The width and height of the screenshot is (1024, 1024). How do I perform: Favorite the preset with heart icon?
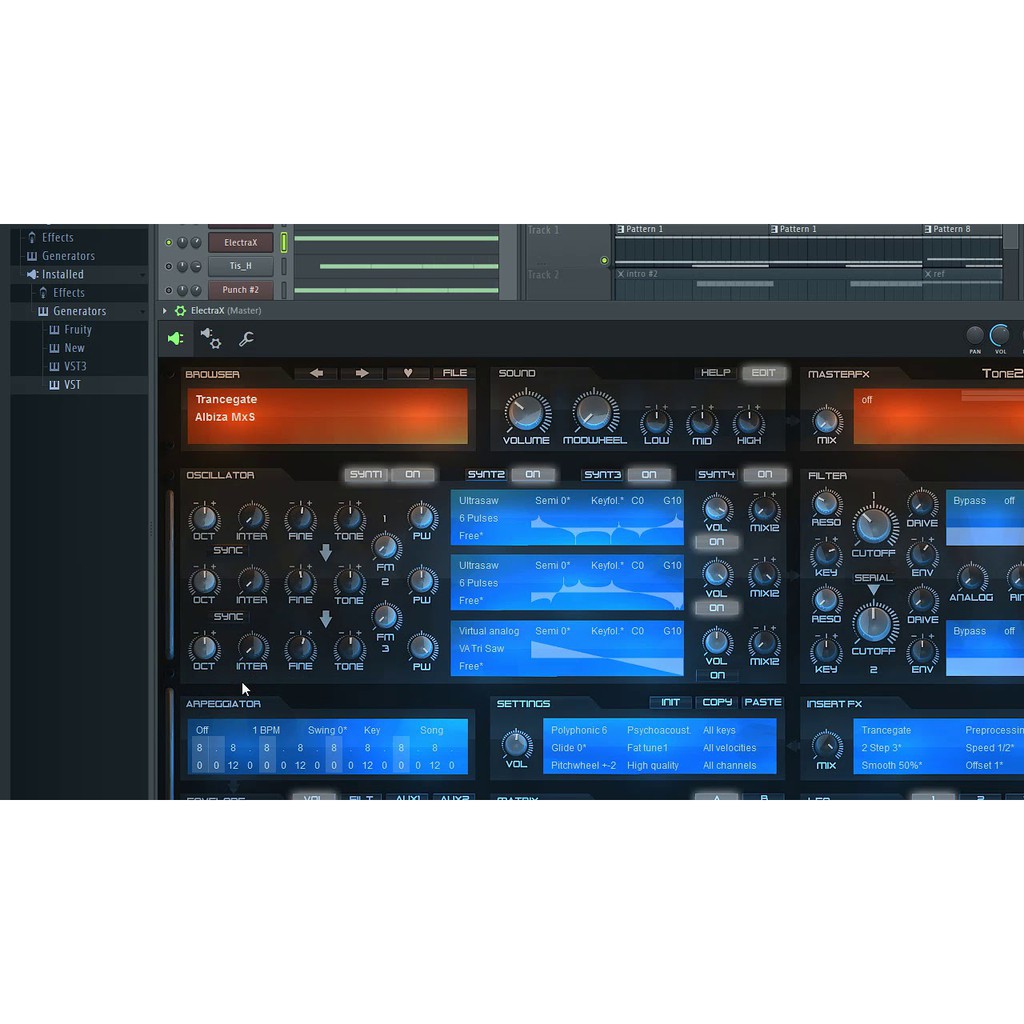click(x=408, y=373)
